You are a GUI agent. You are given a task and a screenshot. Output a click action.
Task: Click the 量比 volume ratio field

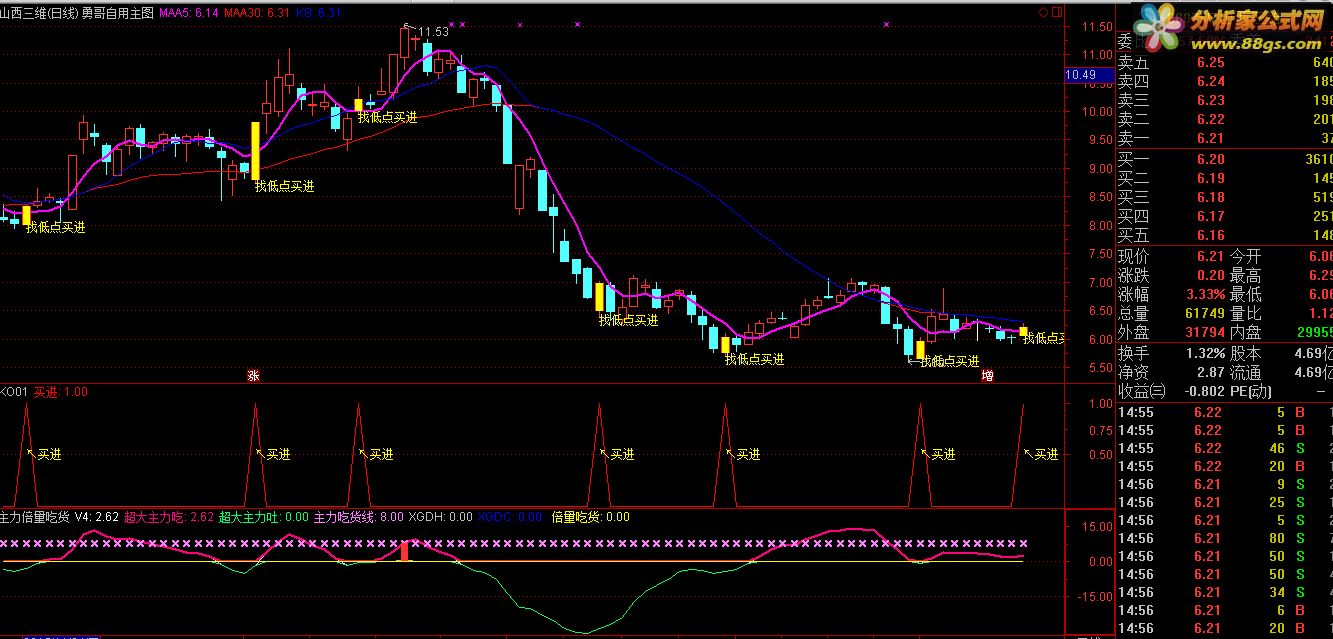1280,313
